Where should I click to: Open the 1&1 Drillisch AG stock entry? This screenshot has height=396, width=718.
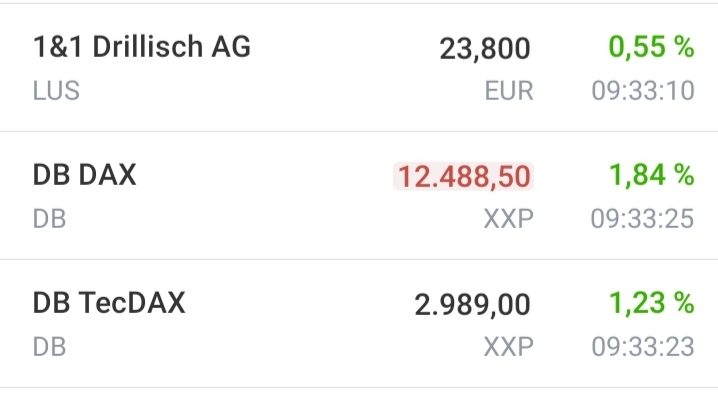coord(359,67)
